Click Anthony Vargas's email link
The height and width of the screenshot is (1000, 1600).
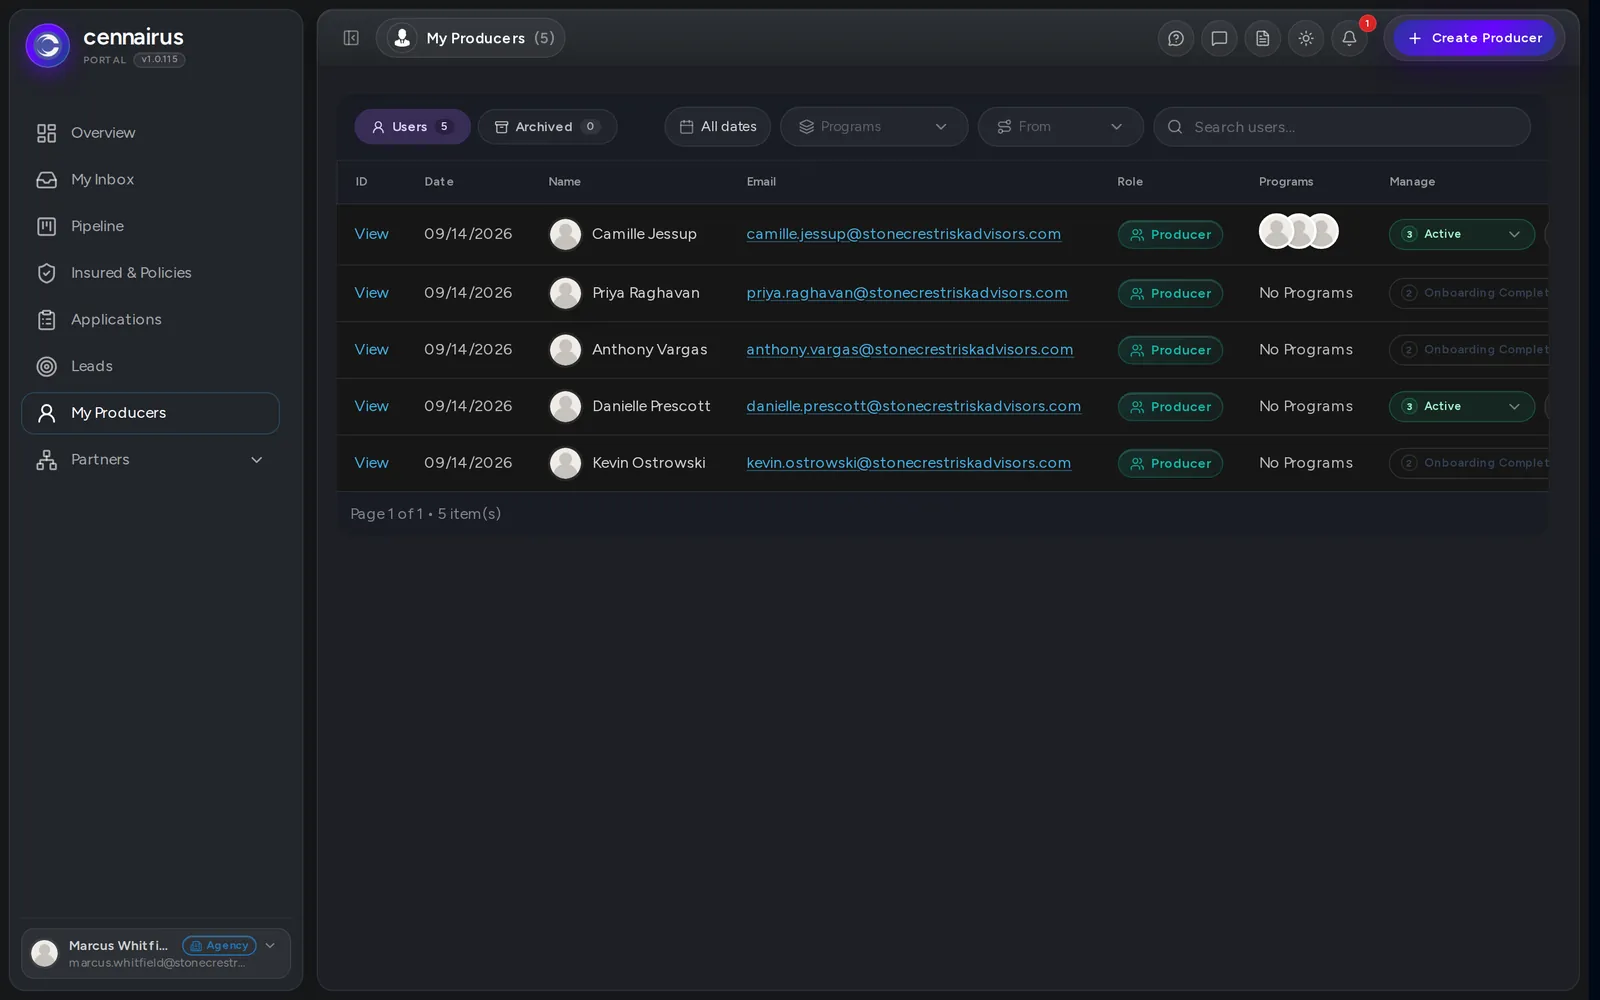point(910,350)
